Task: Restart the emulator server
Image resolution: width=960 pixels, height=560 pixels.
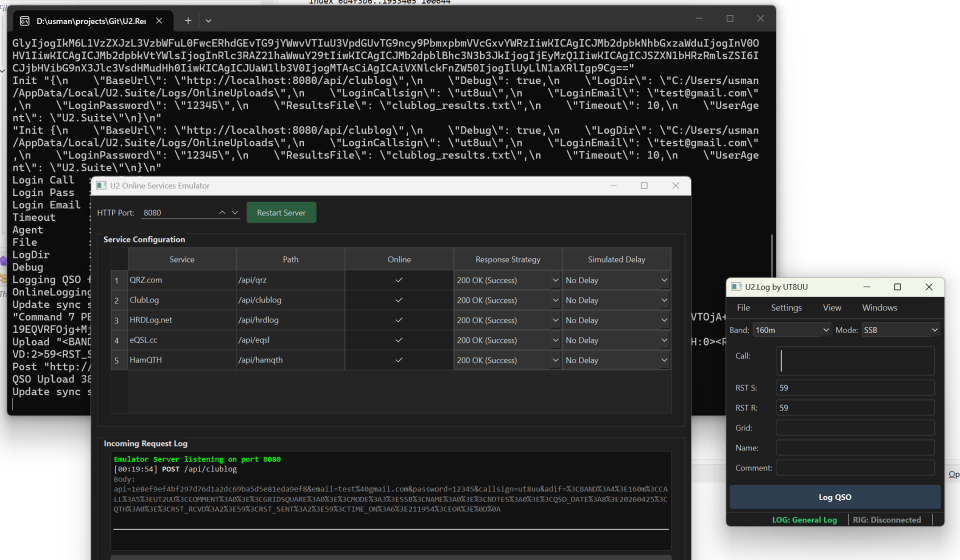Action: [281, 212]
